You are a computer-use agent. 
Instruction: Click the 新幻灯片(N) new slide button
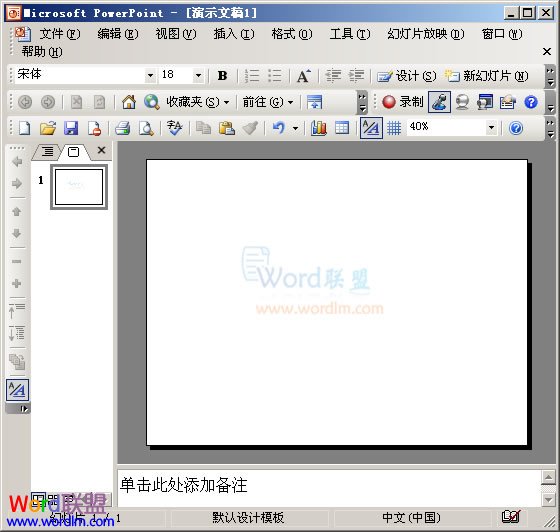point(486,76)
